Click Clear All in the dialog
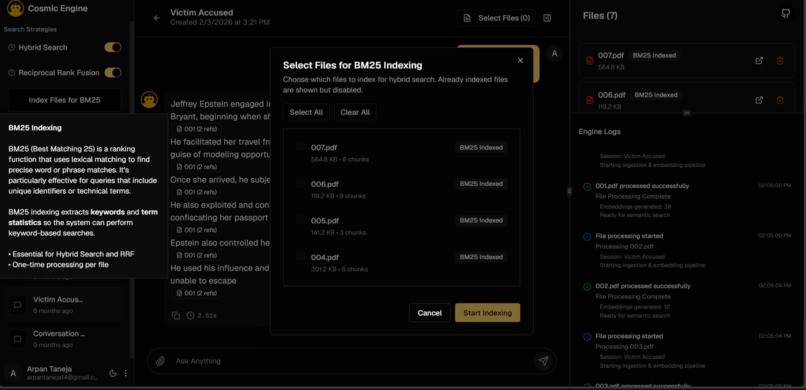The height and width of the screenshot is (390, 806). click(x=355, y=112)
